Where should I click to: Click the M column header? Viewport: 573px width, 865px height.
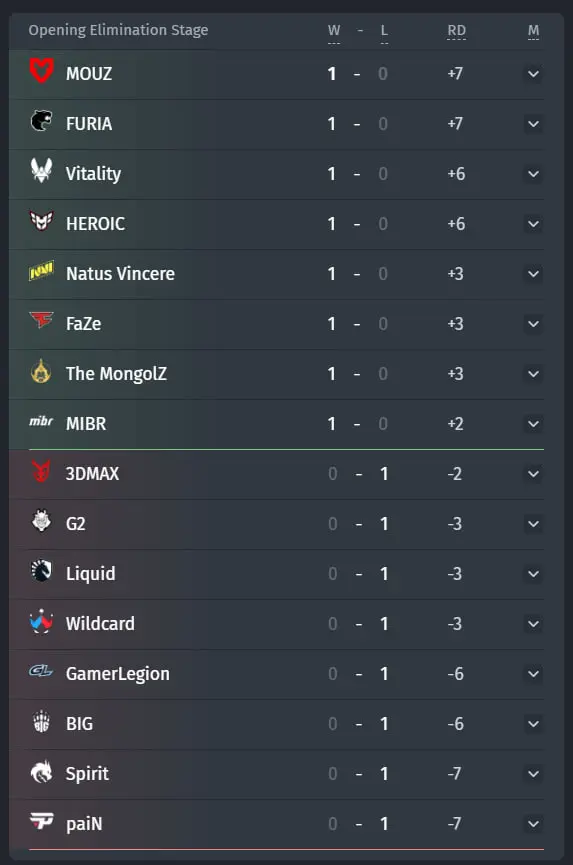(533, 30)
